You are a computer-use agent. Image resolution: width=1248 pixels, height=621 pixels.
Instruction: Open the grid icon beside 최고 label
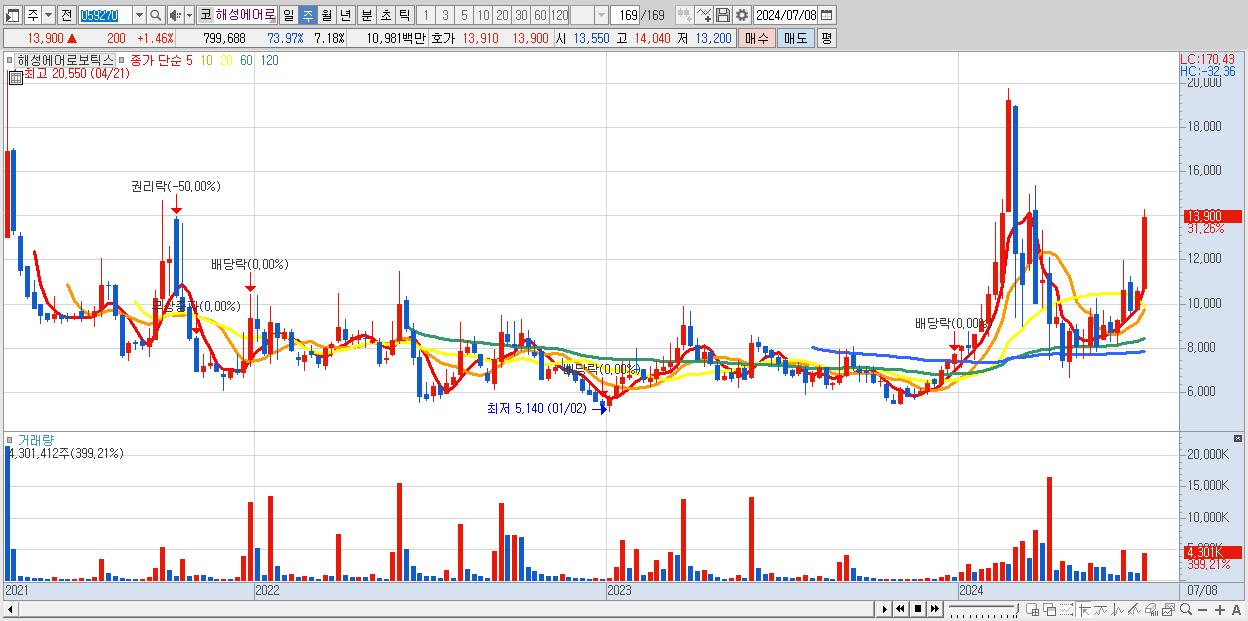coord(15,75)
